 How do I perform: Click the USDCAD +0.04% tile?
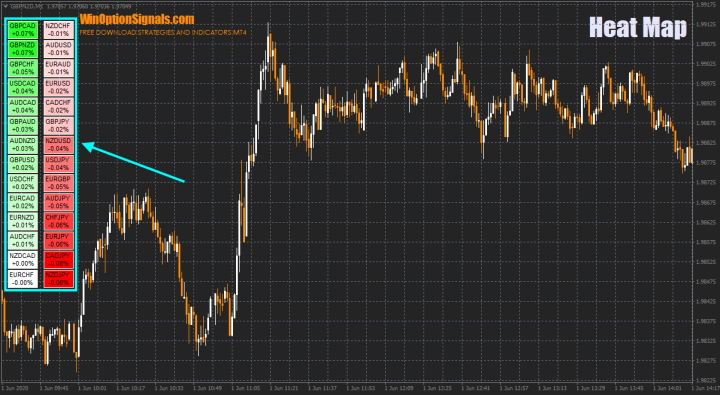pos(22,87)
